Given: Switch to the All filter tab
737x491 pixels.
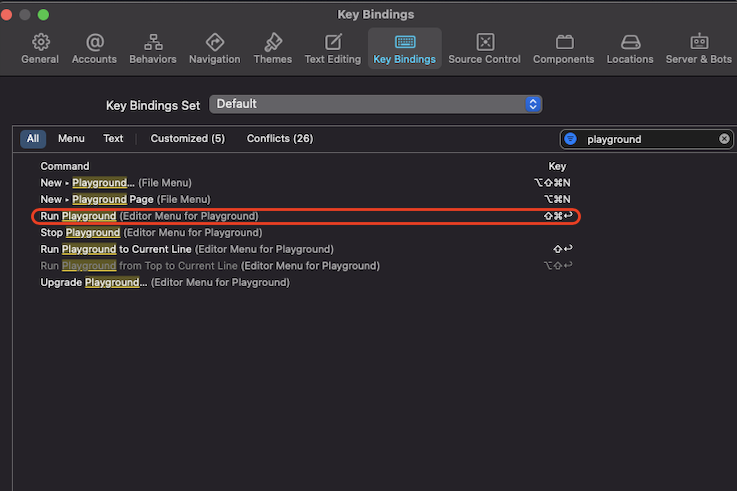Looking at the screenshot, I should [33, 139].
